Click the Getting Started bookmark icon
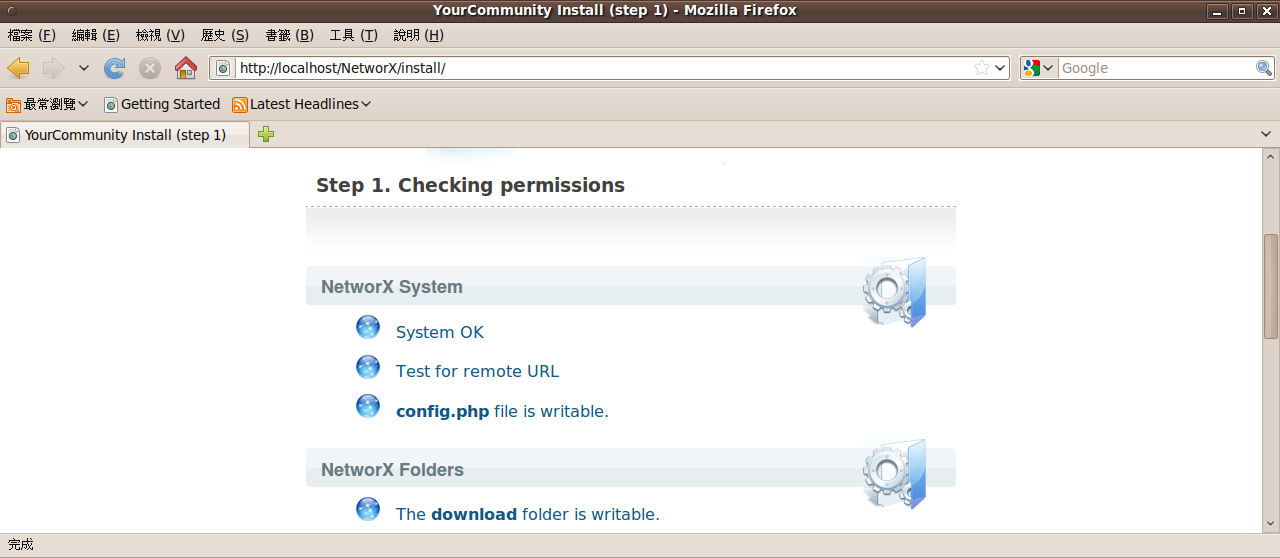1280x558 pixels. [x=111, y=104]
